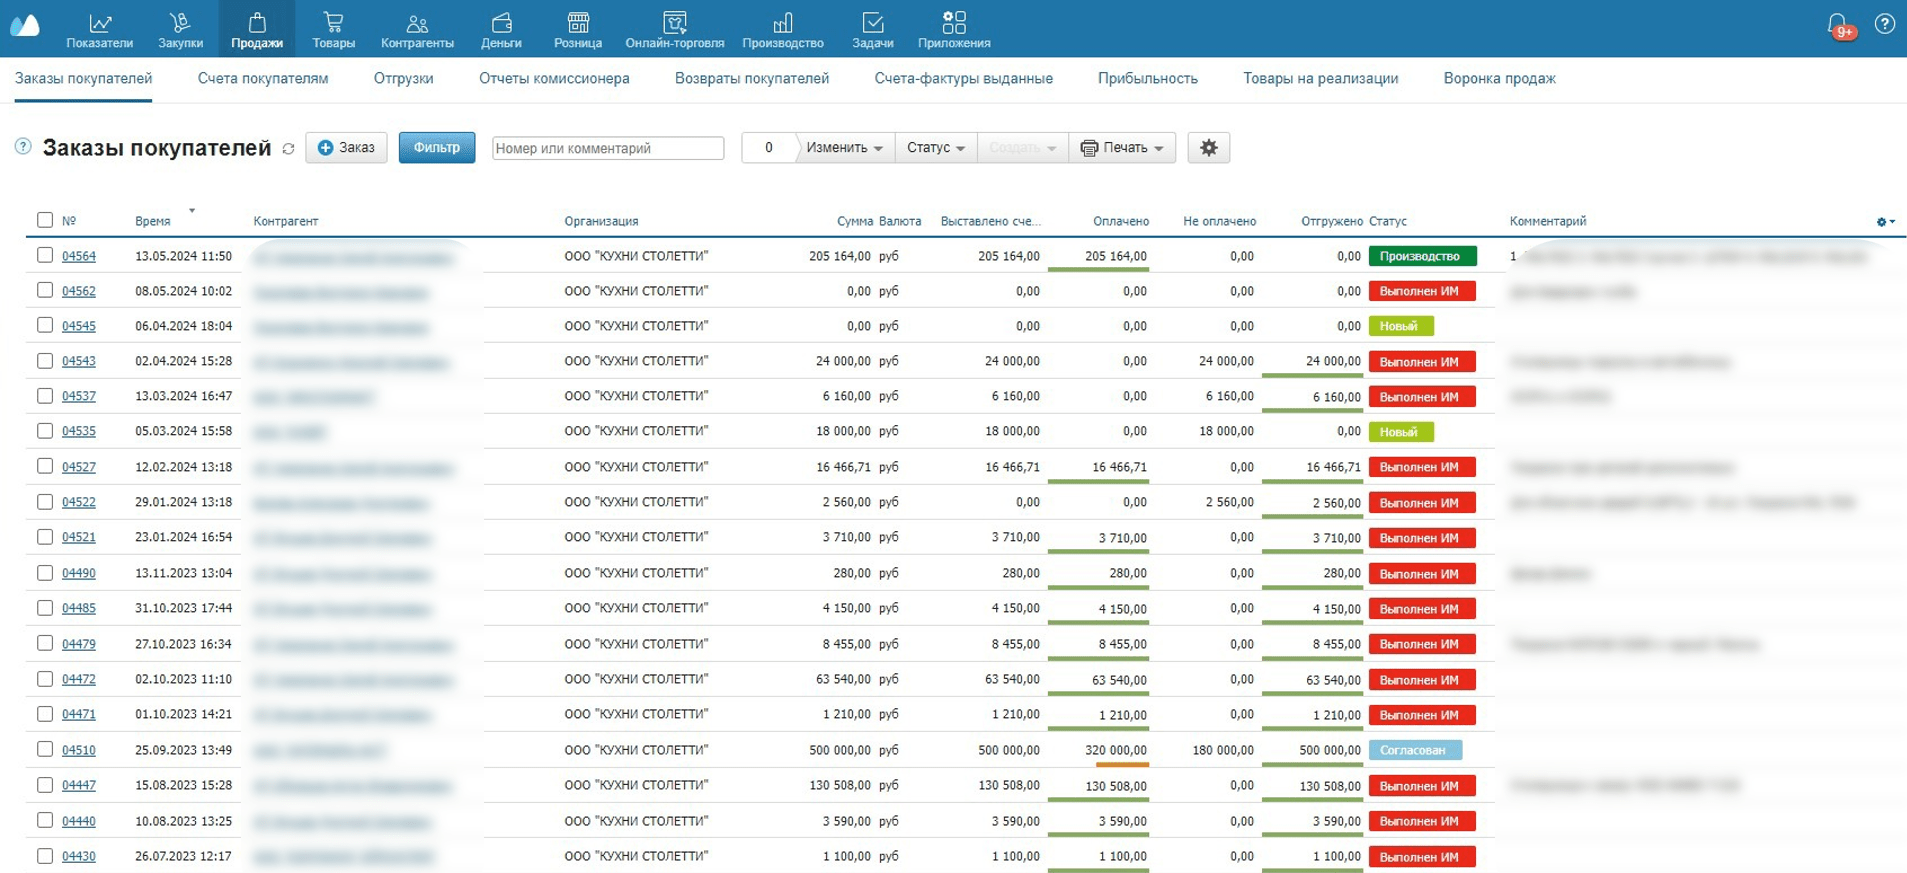
Task: Open list settings gear button
Action: (x=1209, y=148)
